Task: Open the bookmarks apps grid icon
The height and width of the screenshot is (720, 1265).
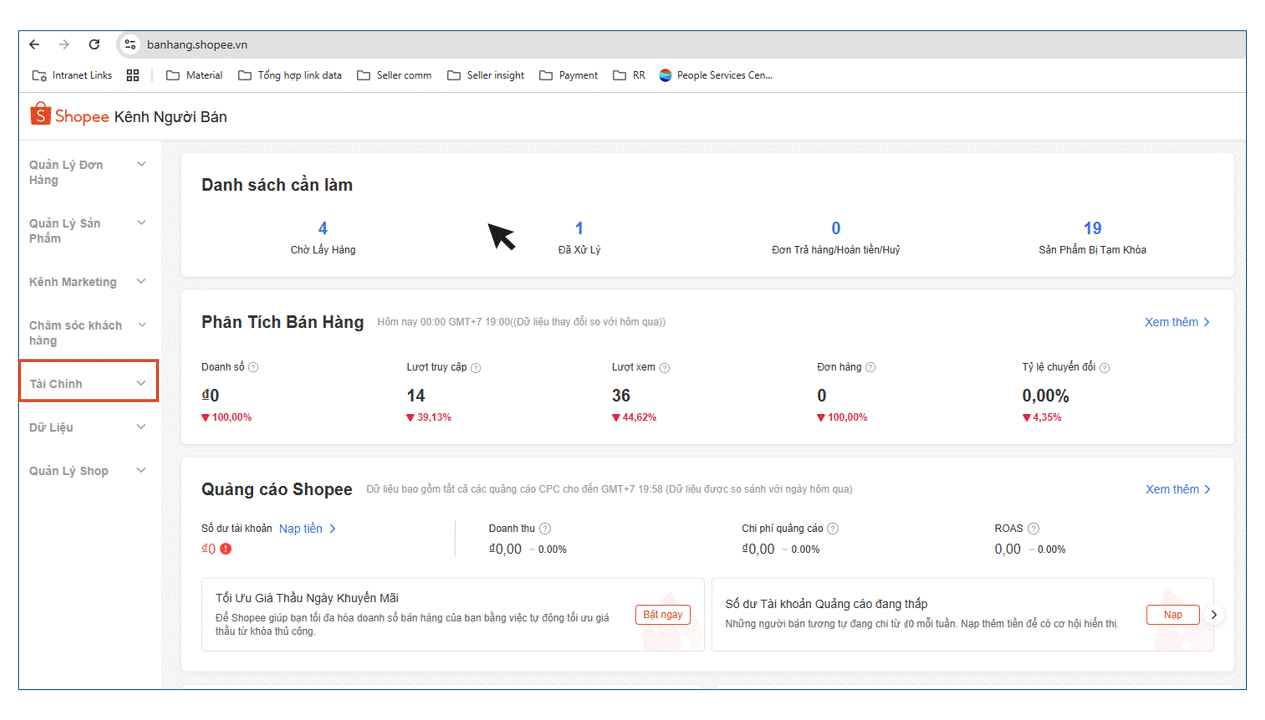Action: click(x=133, y=75)
